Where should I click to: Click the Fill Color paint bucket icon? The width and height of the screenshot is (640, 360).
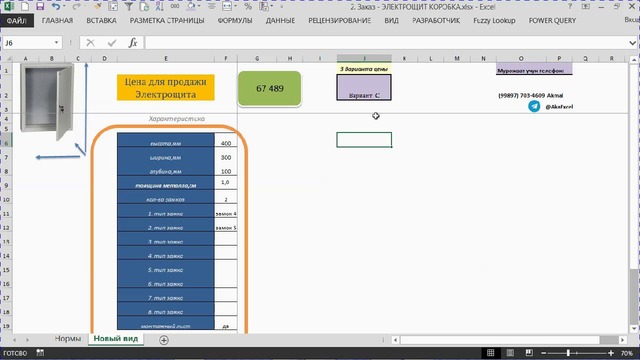coord(191,6)
